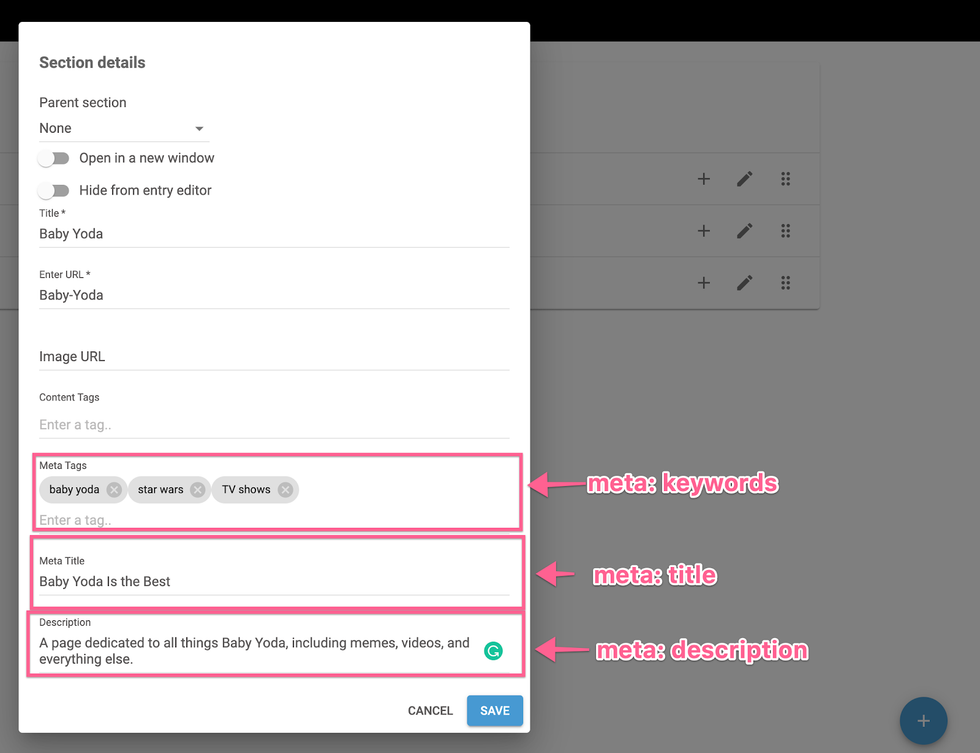Open the Parent section dropdown

[122, 128]
